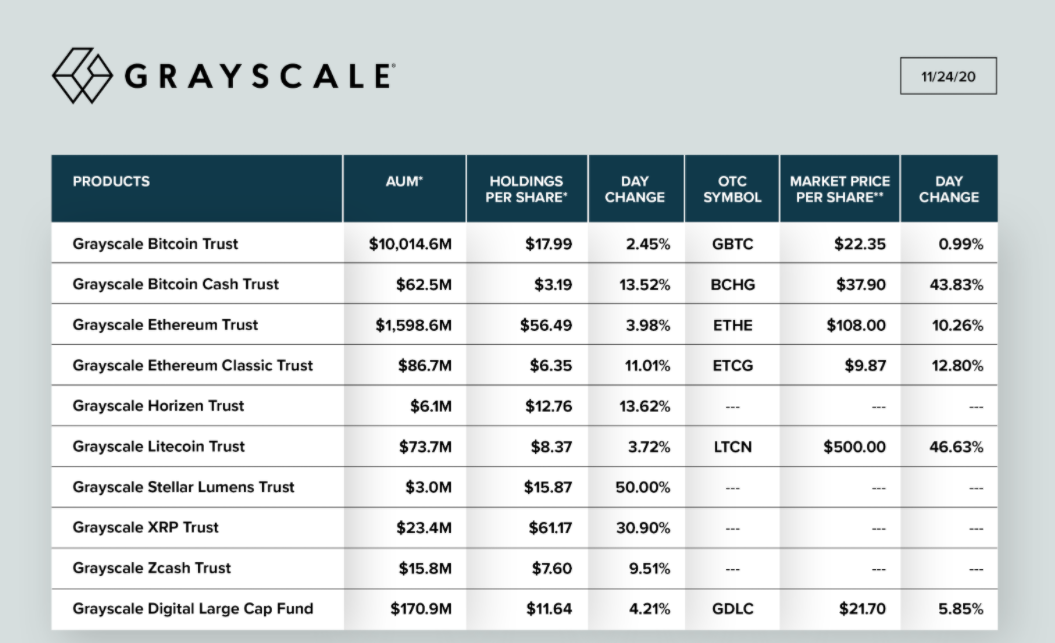The width and height of the screenshot is (1055, 643).
Task: Select the HOLDINGS PER SHARE header
Action: coord(526,189)
